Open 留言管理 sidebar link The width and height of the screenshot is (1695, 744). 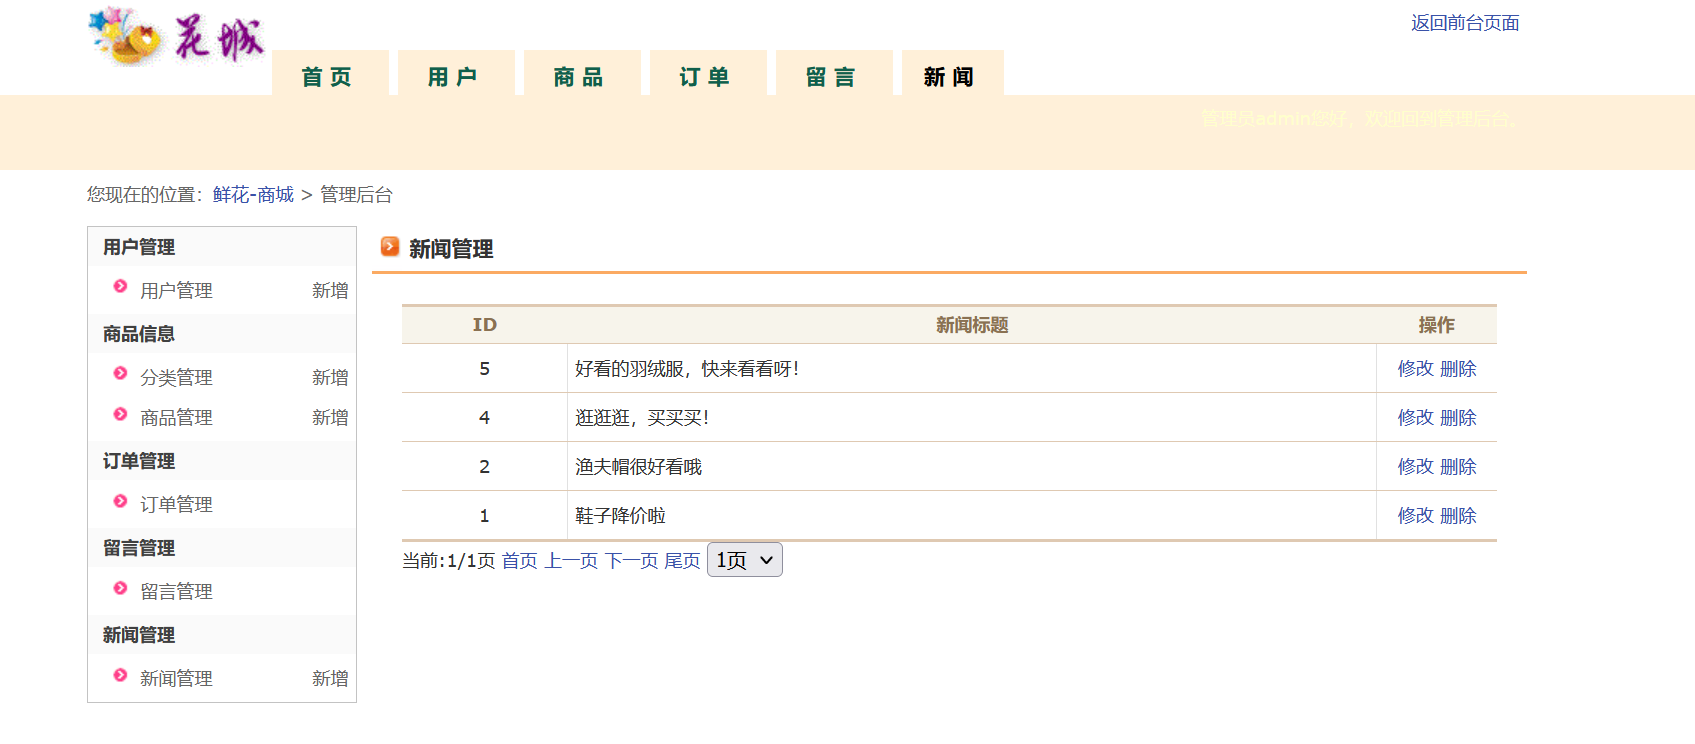click(176, 592)
